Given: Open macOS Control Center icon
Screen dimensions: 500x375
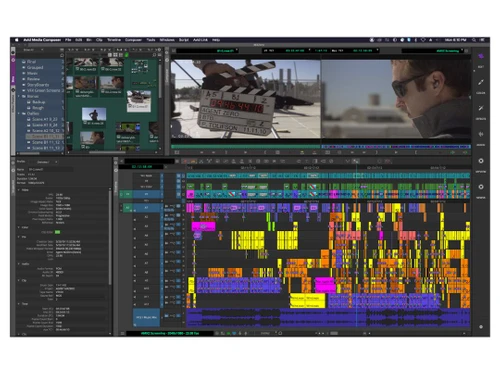Looking at the screenshot, I should [482, 40].
